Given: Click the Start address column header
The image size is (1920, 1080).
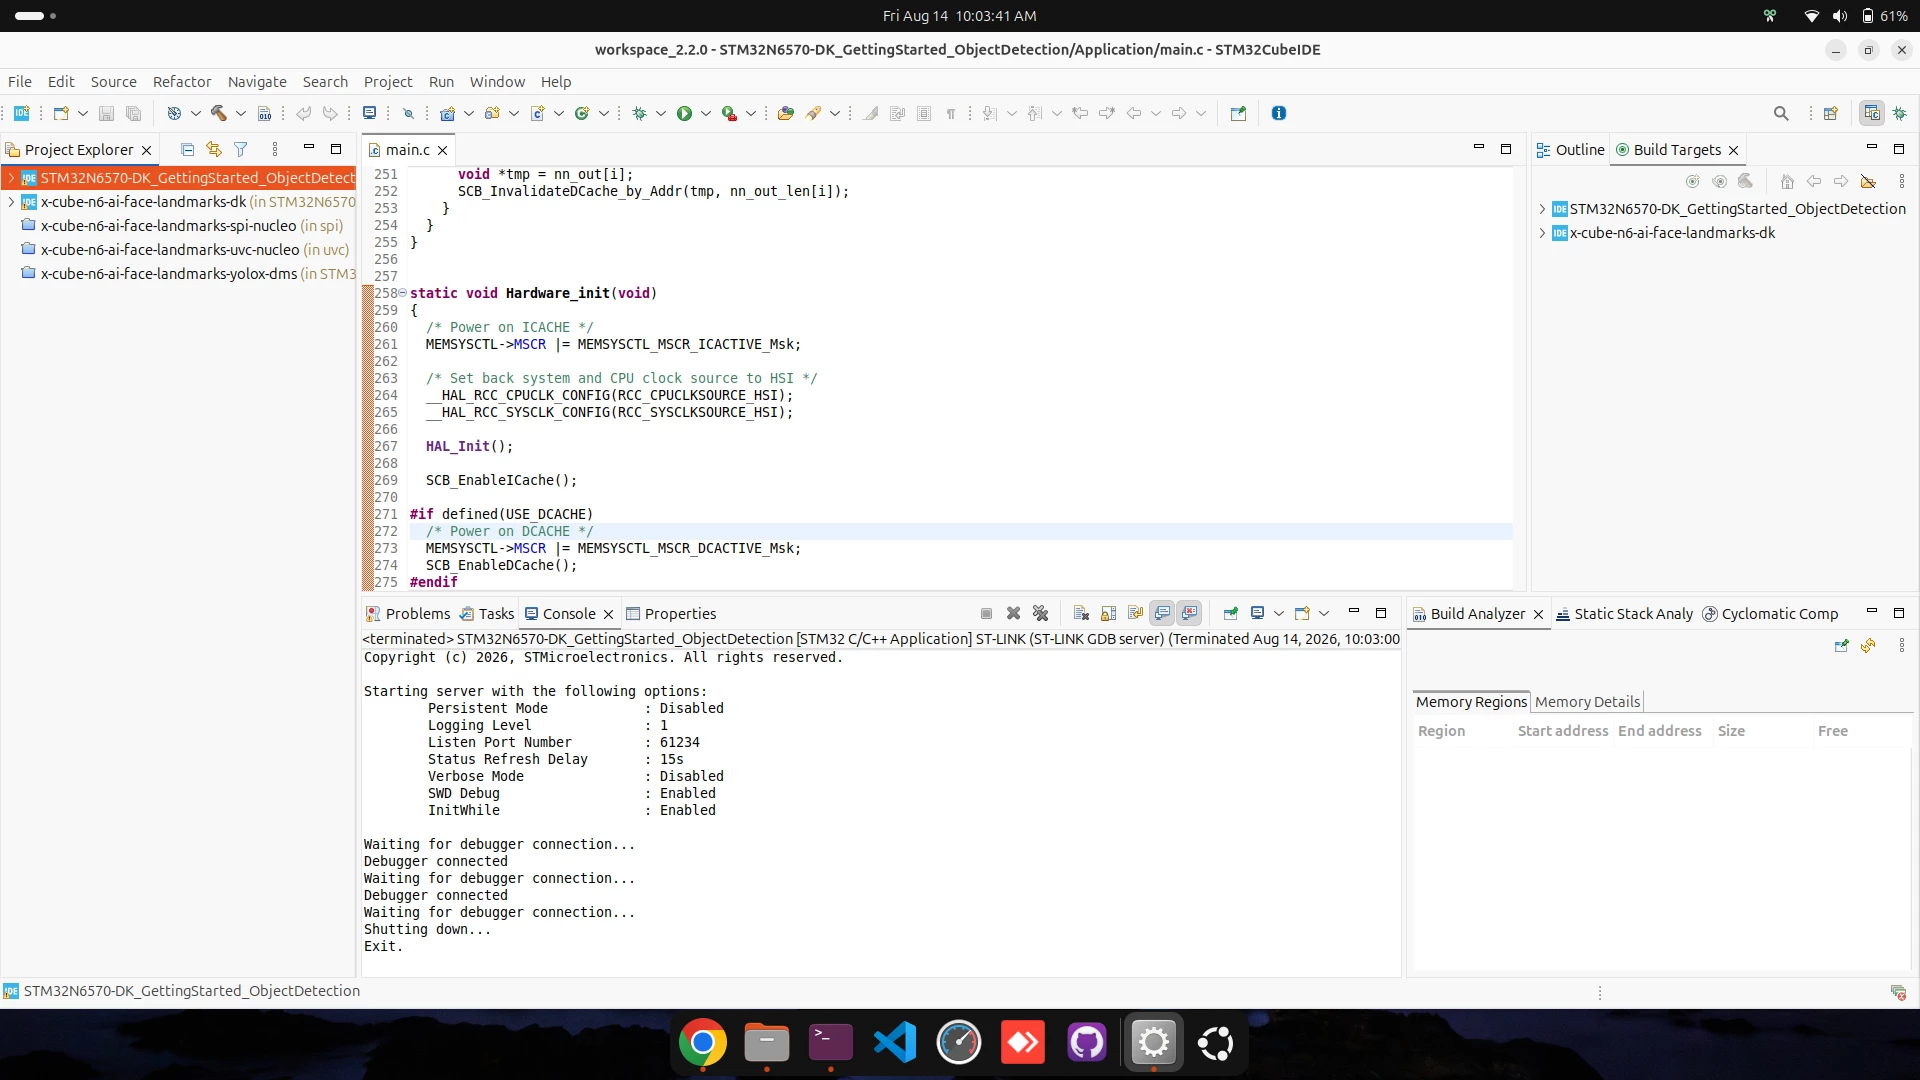Looking at the screenshot, I should (1563, 731).
